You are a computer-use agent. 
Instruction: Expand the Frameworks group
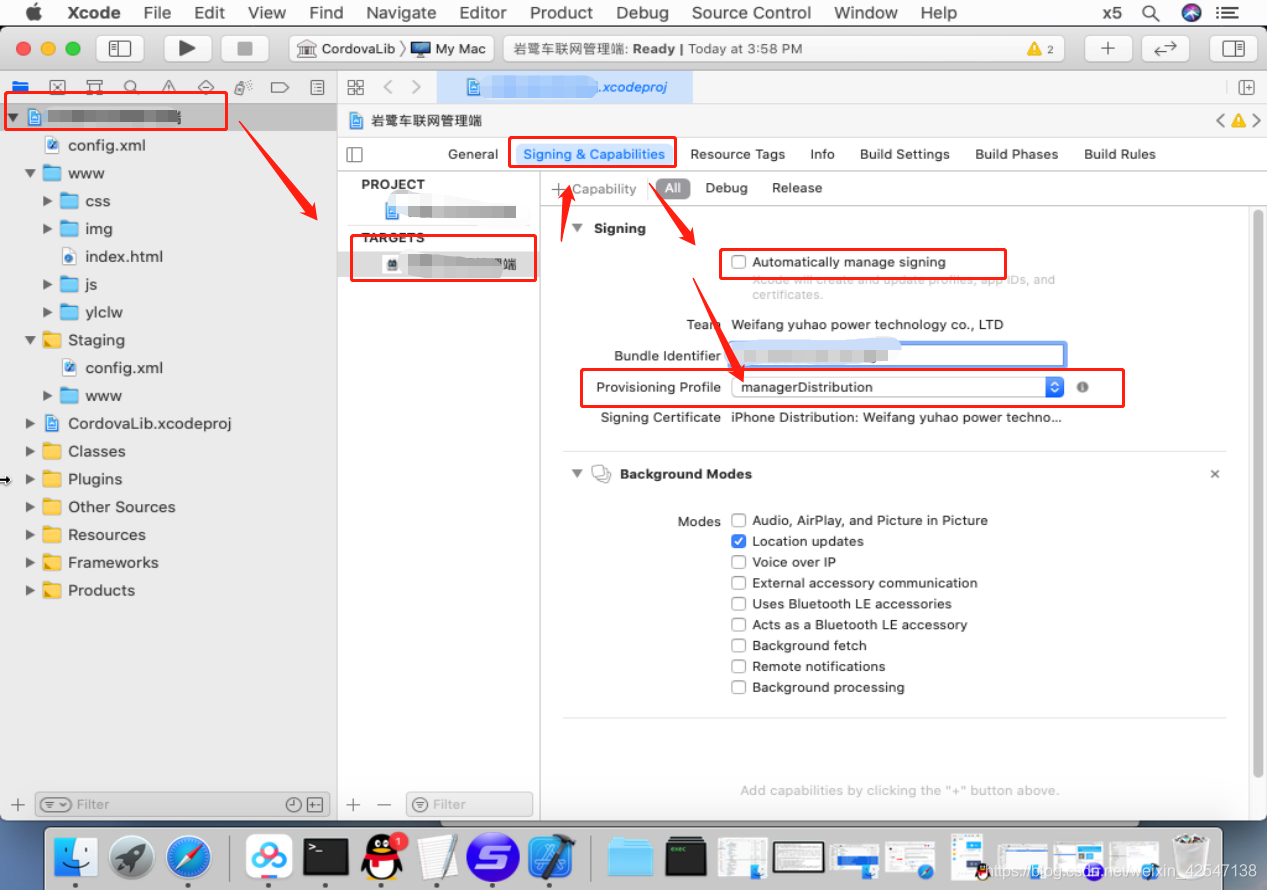[30, 562]
